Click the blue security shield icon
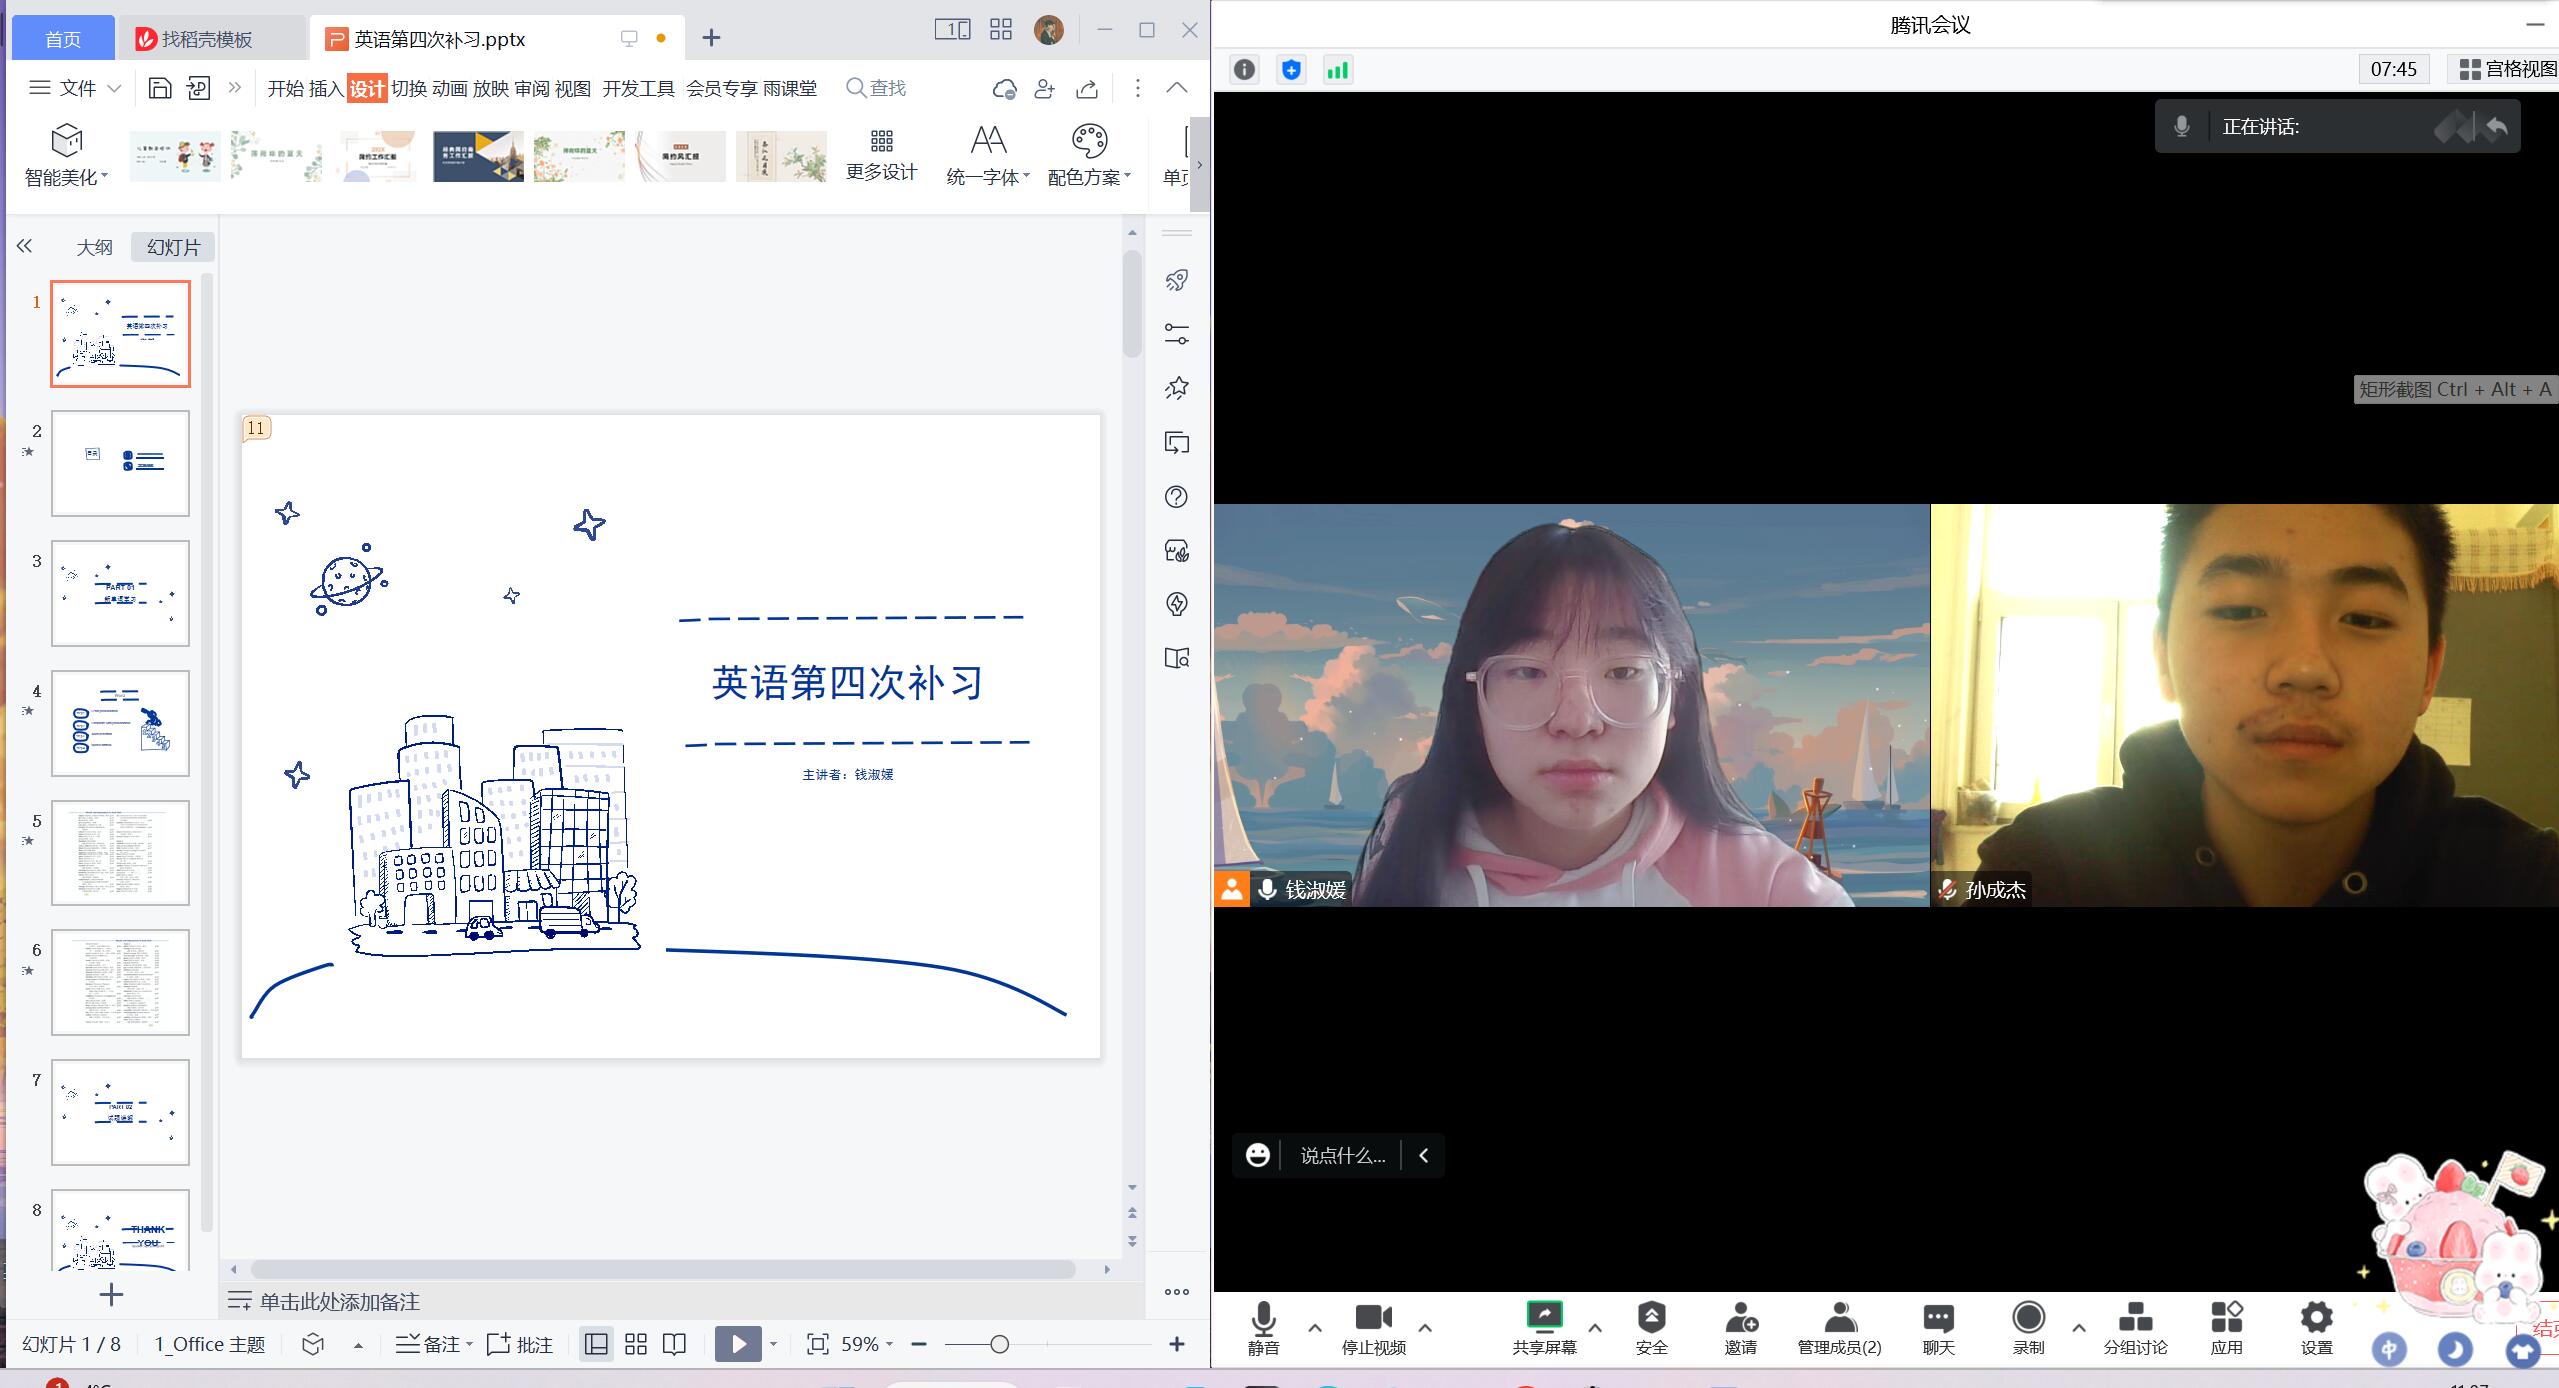The height and width of the screenshot is (1388, 2559). (x=1291, y=69)
